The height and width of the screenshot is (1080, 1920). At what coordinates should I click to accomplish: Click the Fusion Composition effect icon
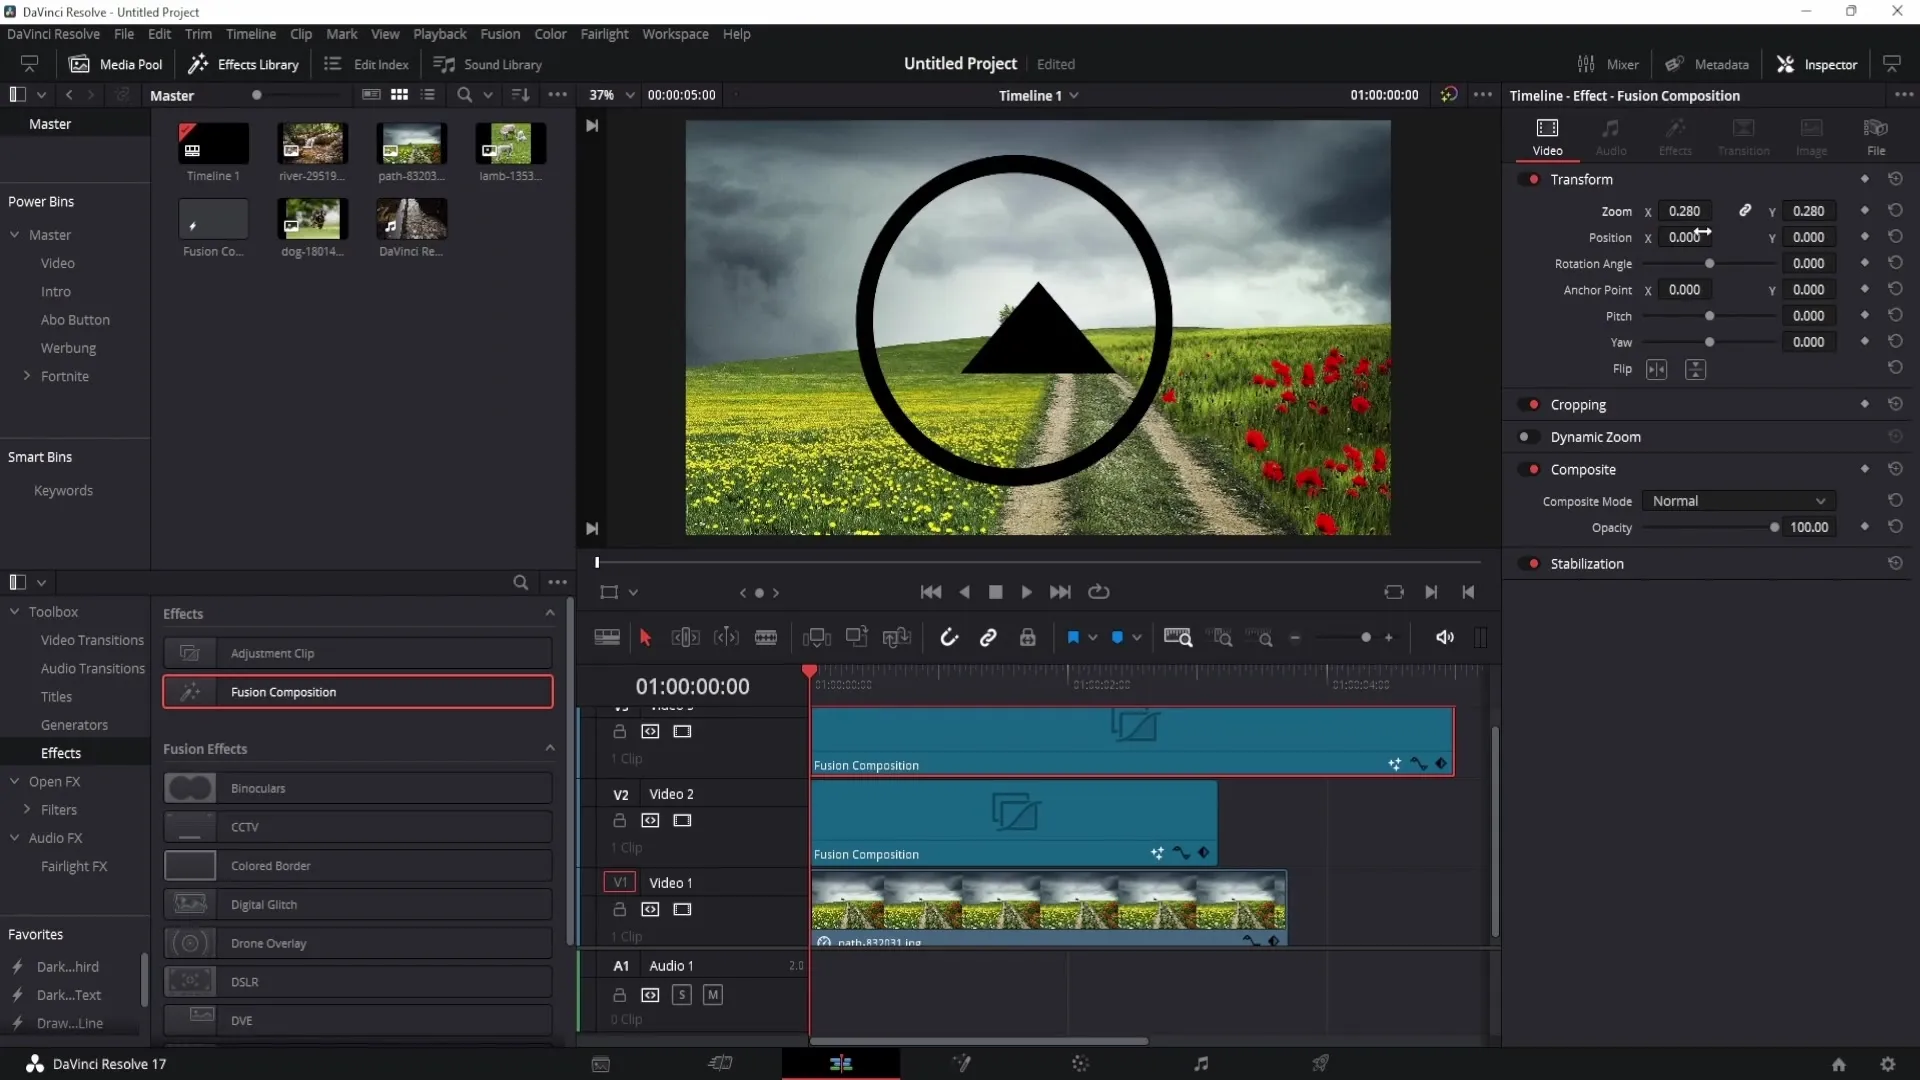[x=190, y=691]
